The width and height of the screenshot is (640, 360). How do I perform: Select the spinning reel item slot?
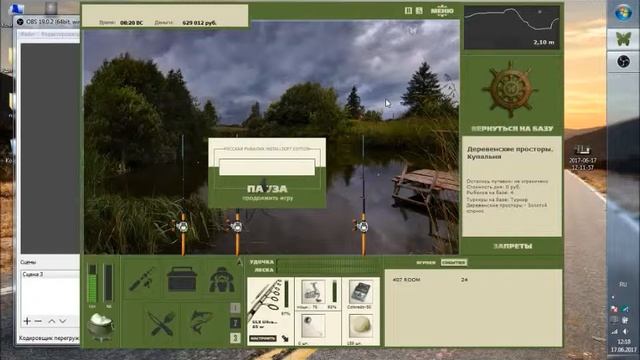click(313, 291)
